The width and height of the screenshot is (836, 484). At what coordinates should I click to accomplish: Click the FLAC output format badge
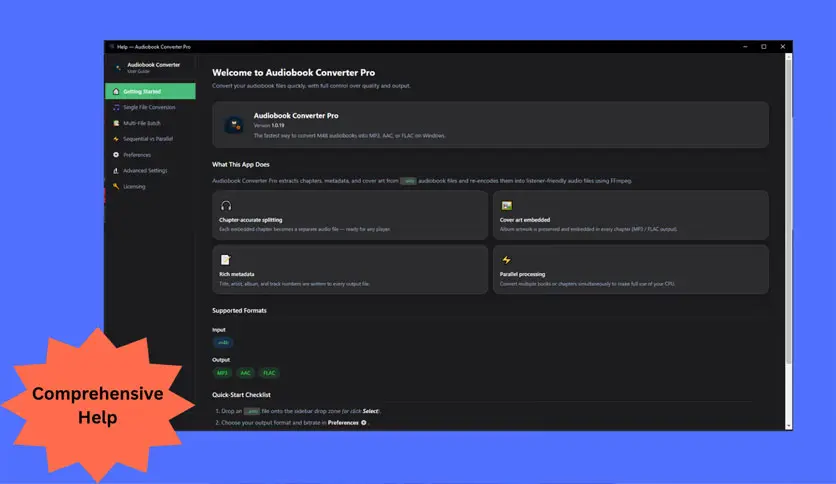269,373
